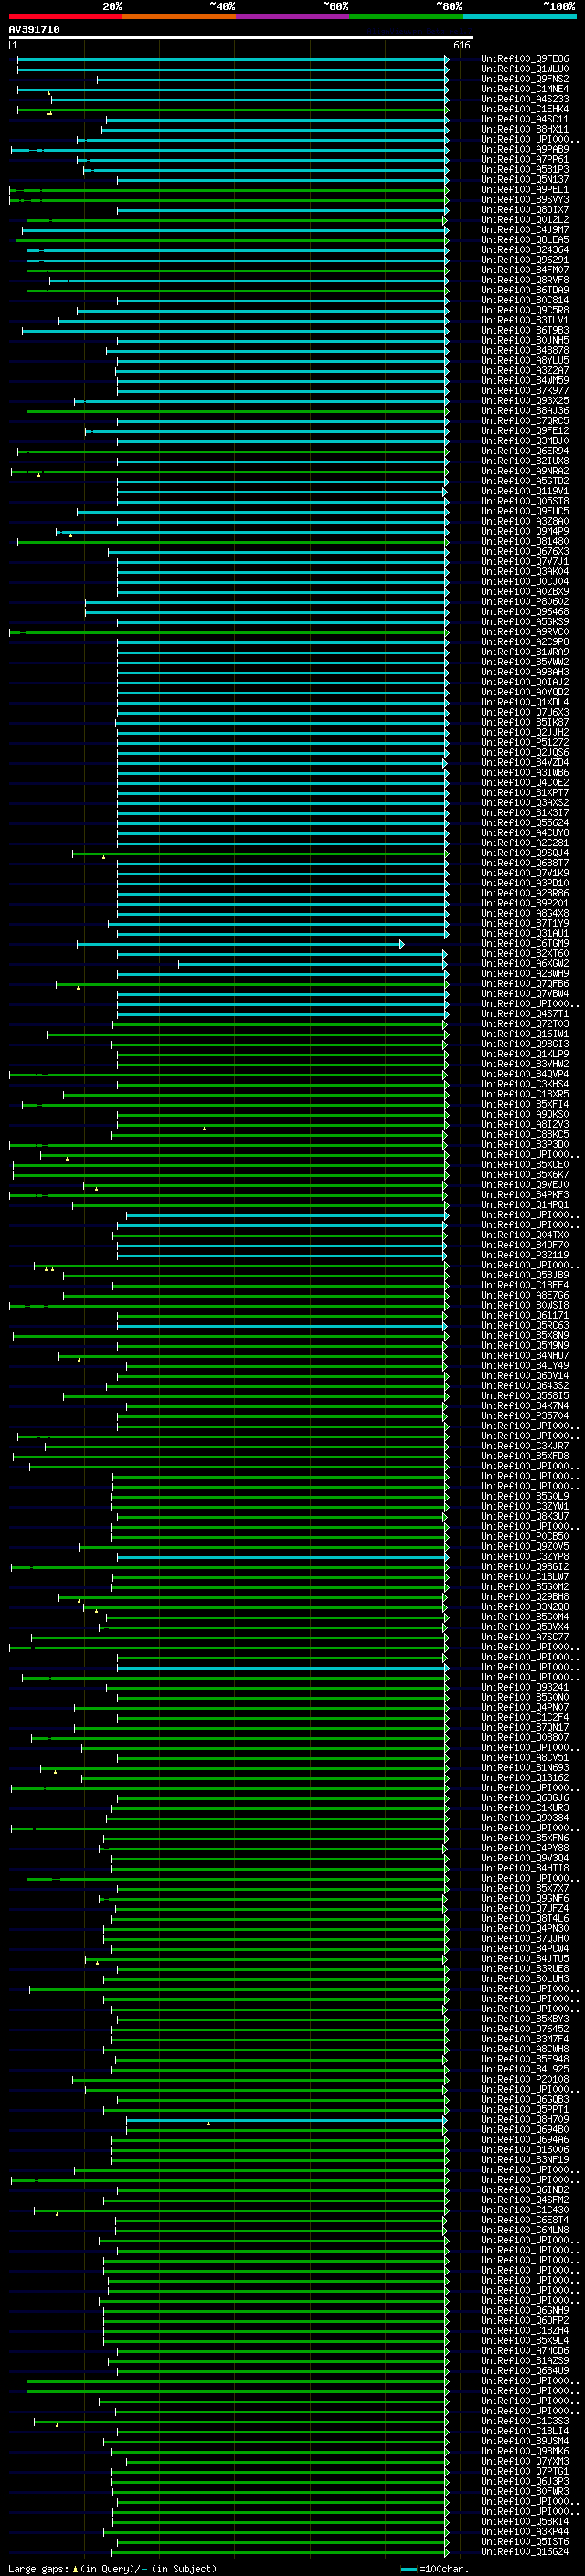Screen dimensions: 585x2576
Task: Select the label UniRef100_Q16G24
Action: 525,2551
